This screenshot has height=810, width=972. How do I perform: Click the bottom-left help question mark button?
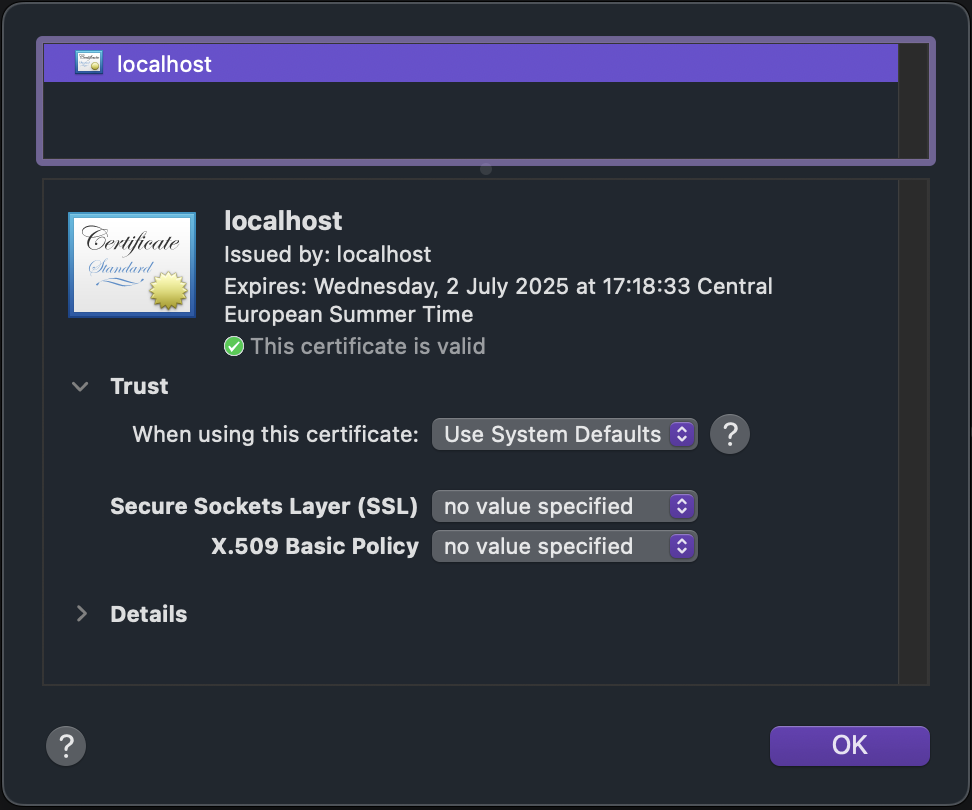66,745
